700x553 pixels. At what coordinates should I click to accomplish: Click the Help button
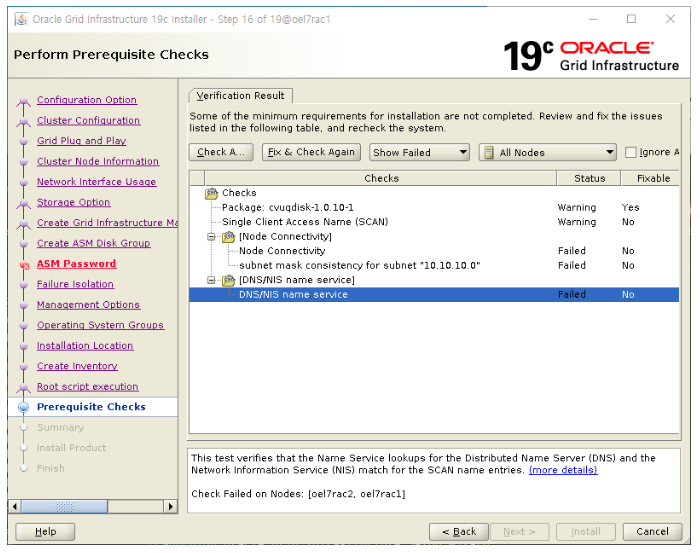pos(45,532)
